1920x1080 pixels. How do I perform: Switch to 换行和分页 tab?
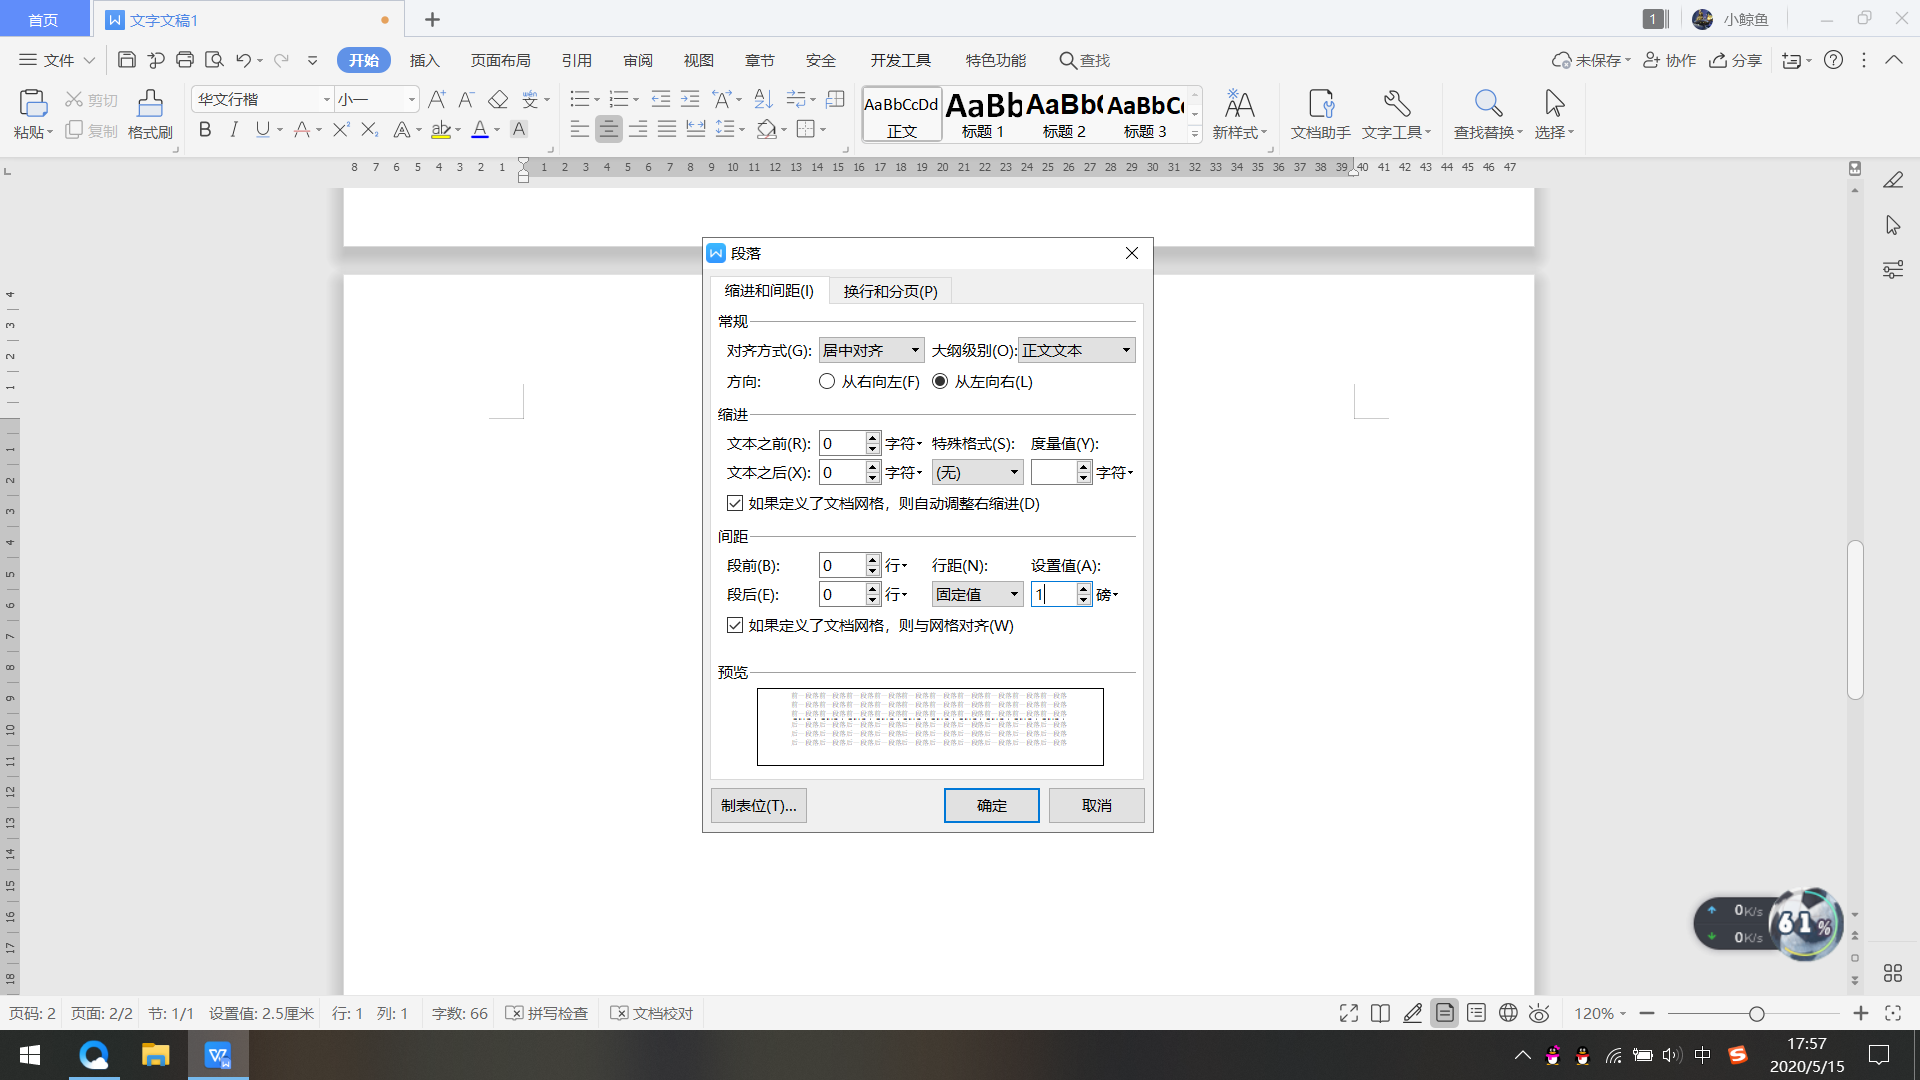click(890, 291)
